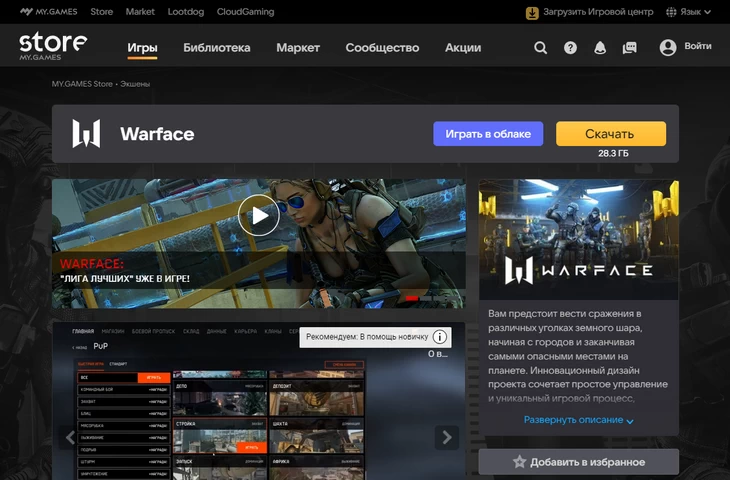Follow MY.GAMES Store breadcrumb
Viewport: 730px width, 480px height.
pos(82,84)
